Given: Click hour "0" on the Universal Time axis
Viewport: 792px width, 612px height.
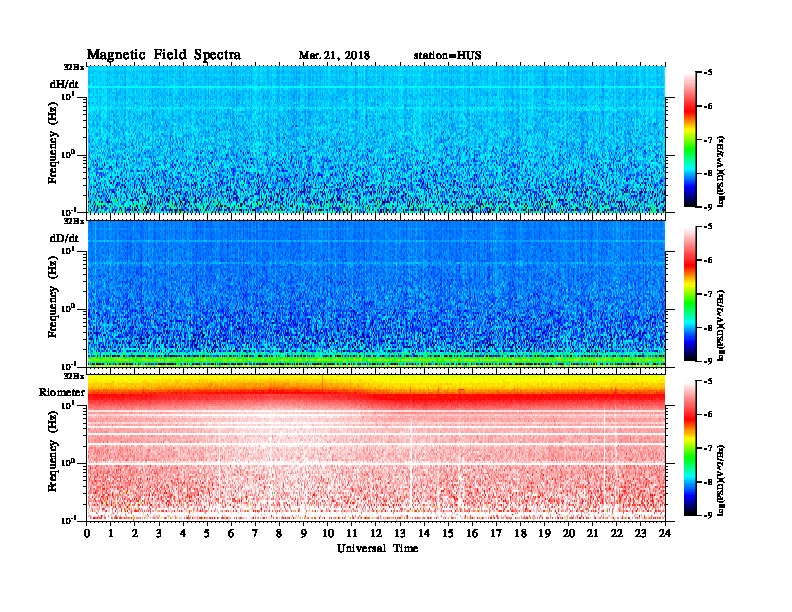Looking at the screenshot, I should click(x=87, y=534).
